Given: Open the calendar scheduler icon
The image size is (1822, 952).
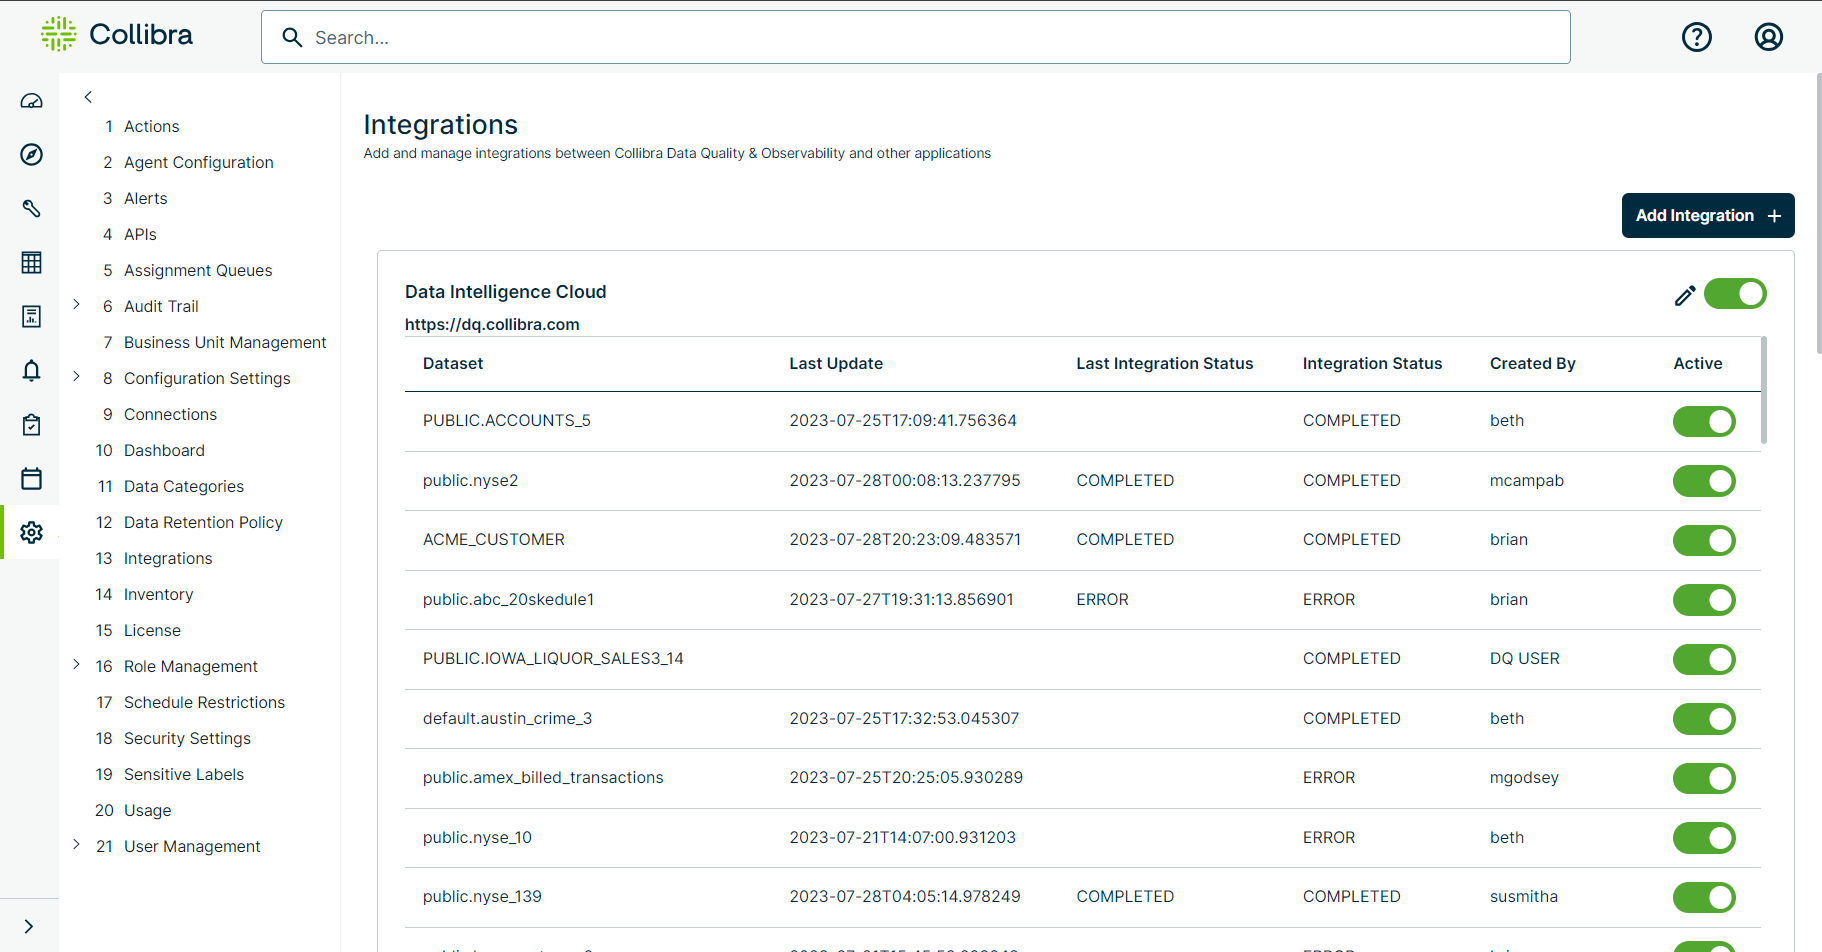Looking at the screenshot, I should (x=31, y=478).
